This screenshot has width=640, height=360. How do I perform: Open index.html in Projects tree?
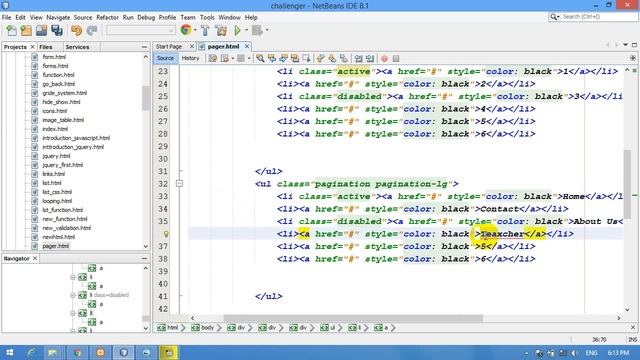(x=55, y=129)
